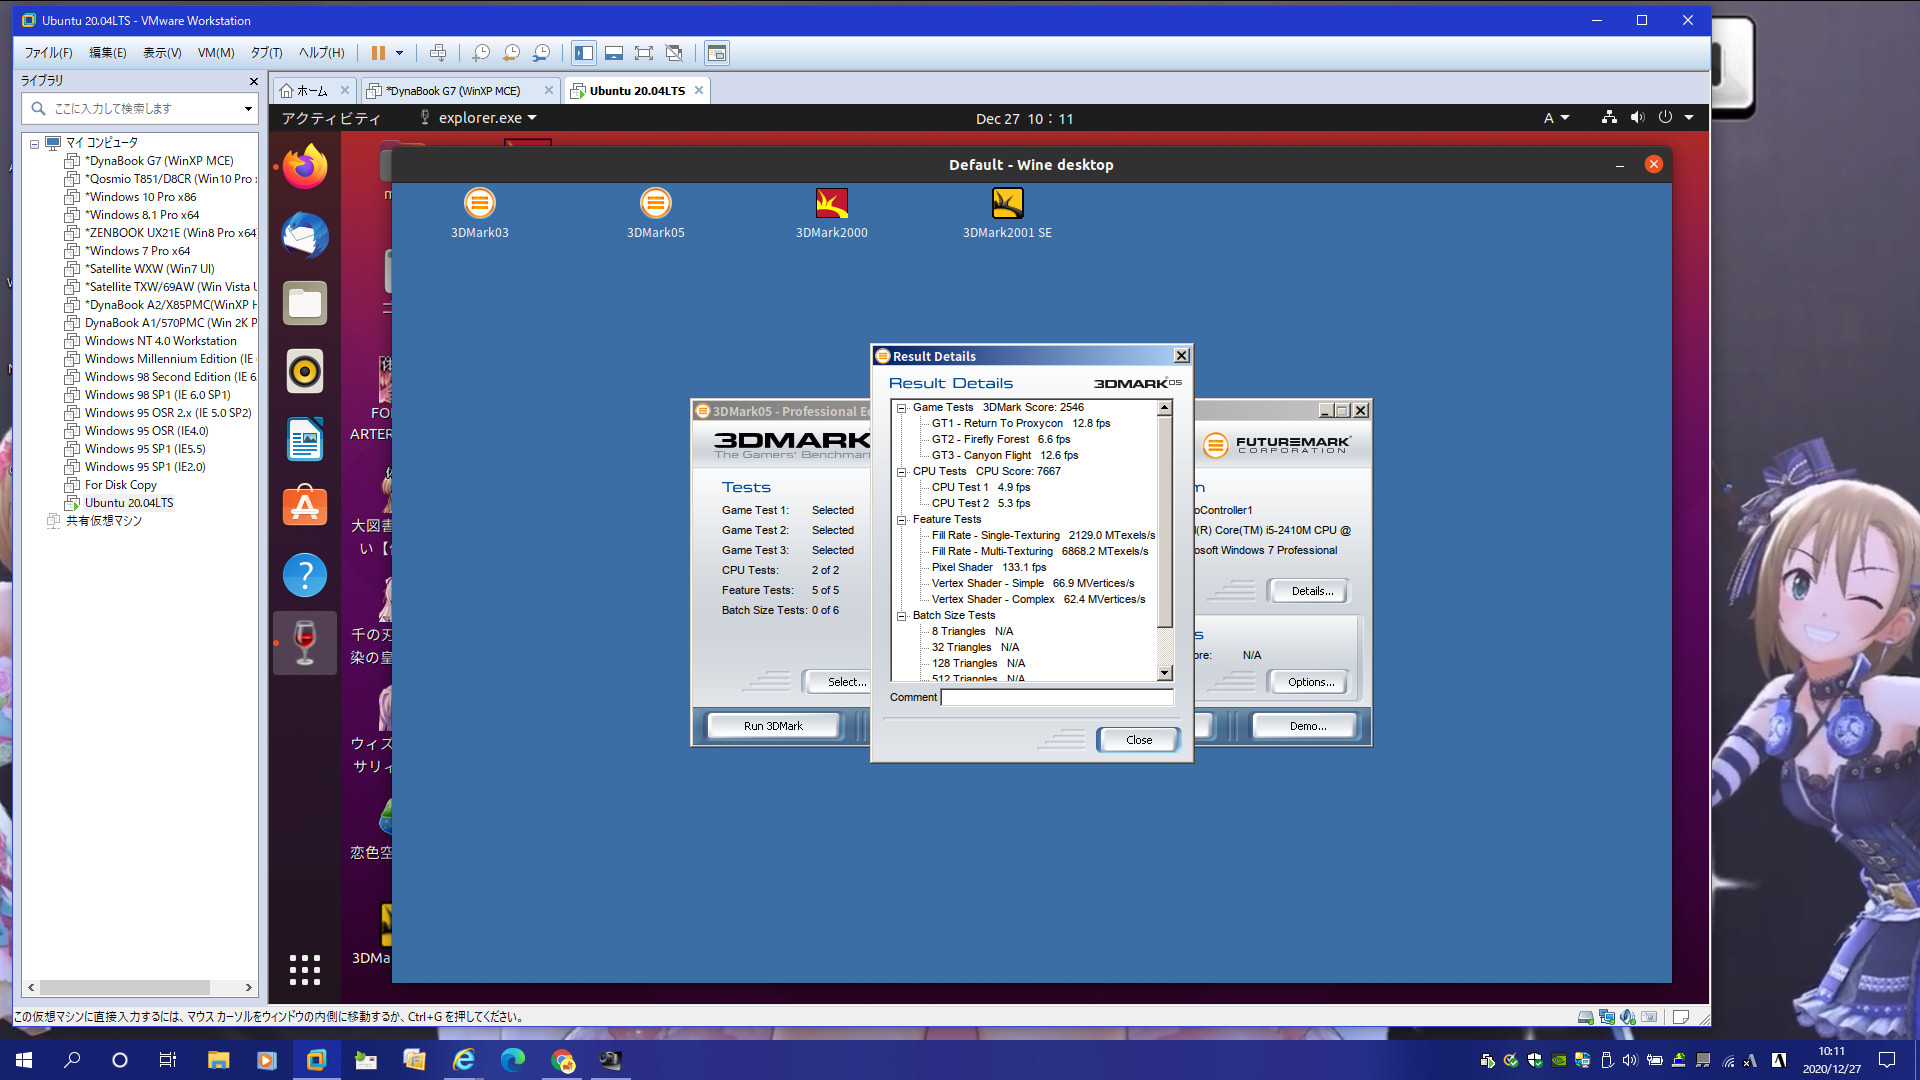Open the Ubuntu system power menu arrow

[x=1689, y=117]
